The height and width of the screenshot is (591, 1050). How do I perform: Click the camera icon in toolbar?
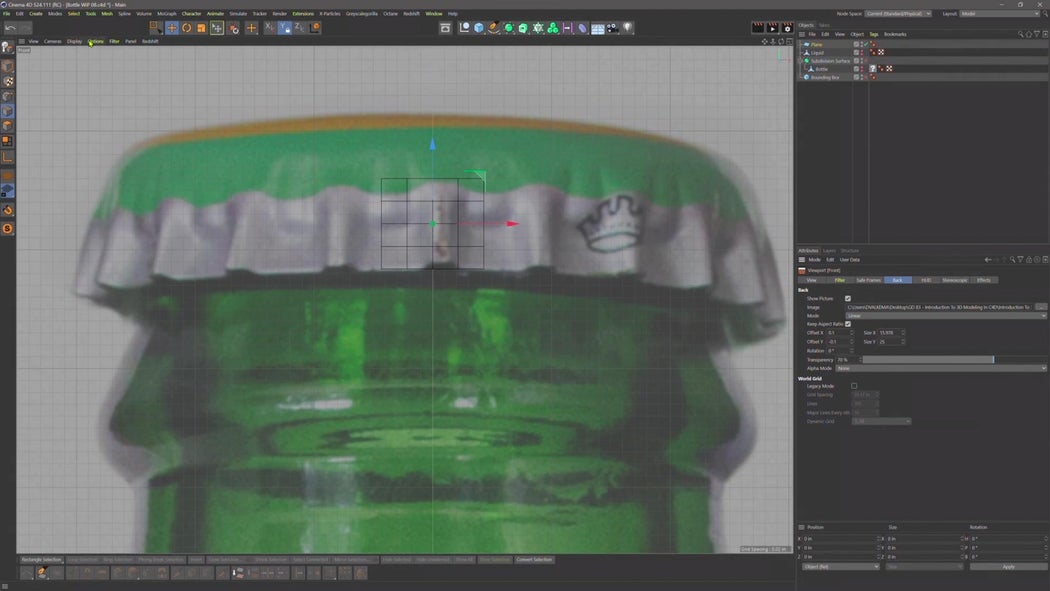[613, 27]
